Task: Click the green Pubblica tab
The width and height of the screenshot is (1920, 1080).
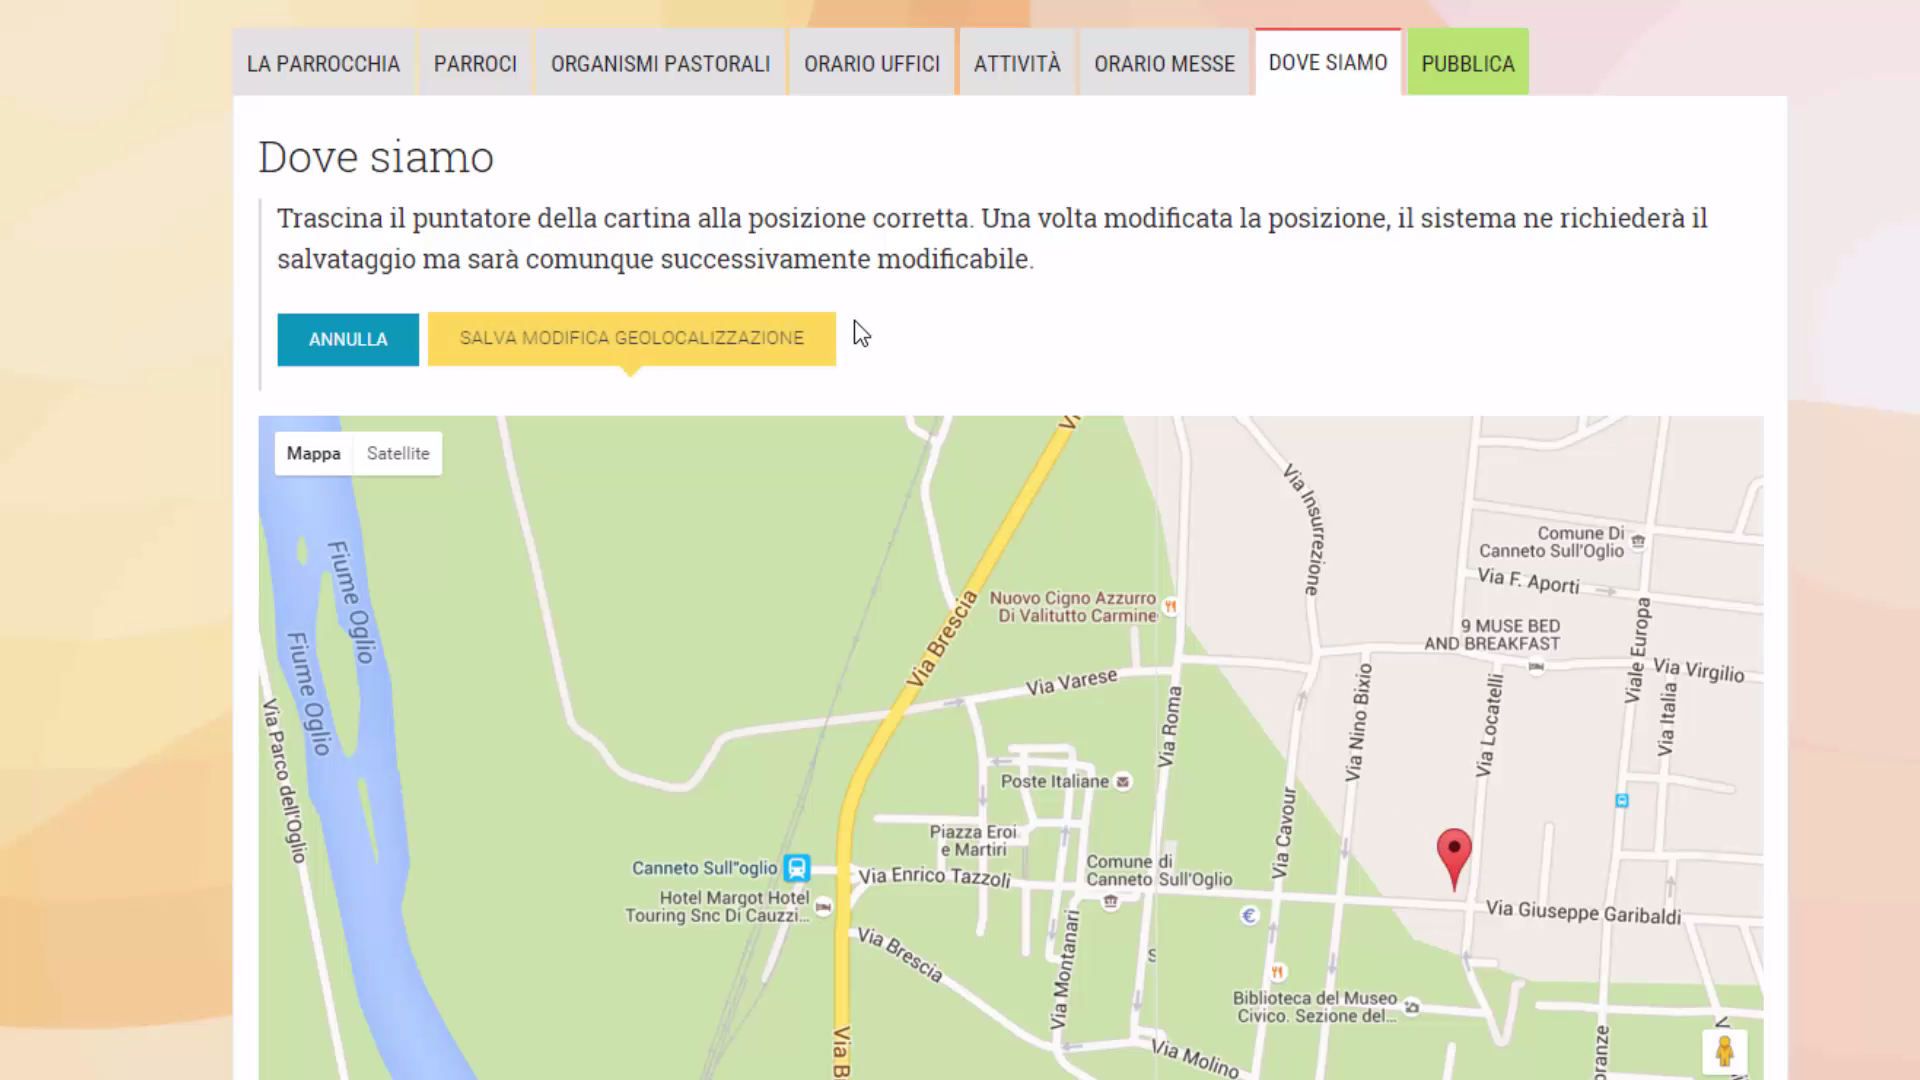Action: pyautogui.click(x=1468, y=63)
